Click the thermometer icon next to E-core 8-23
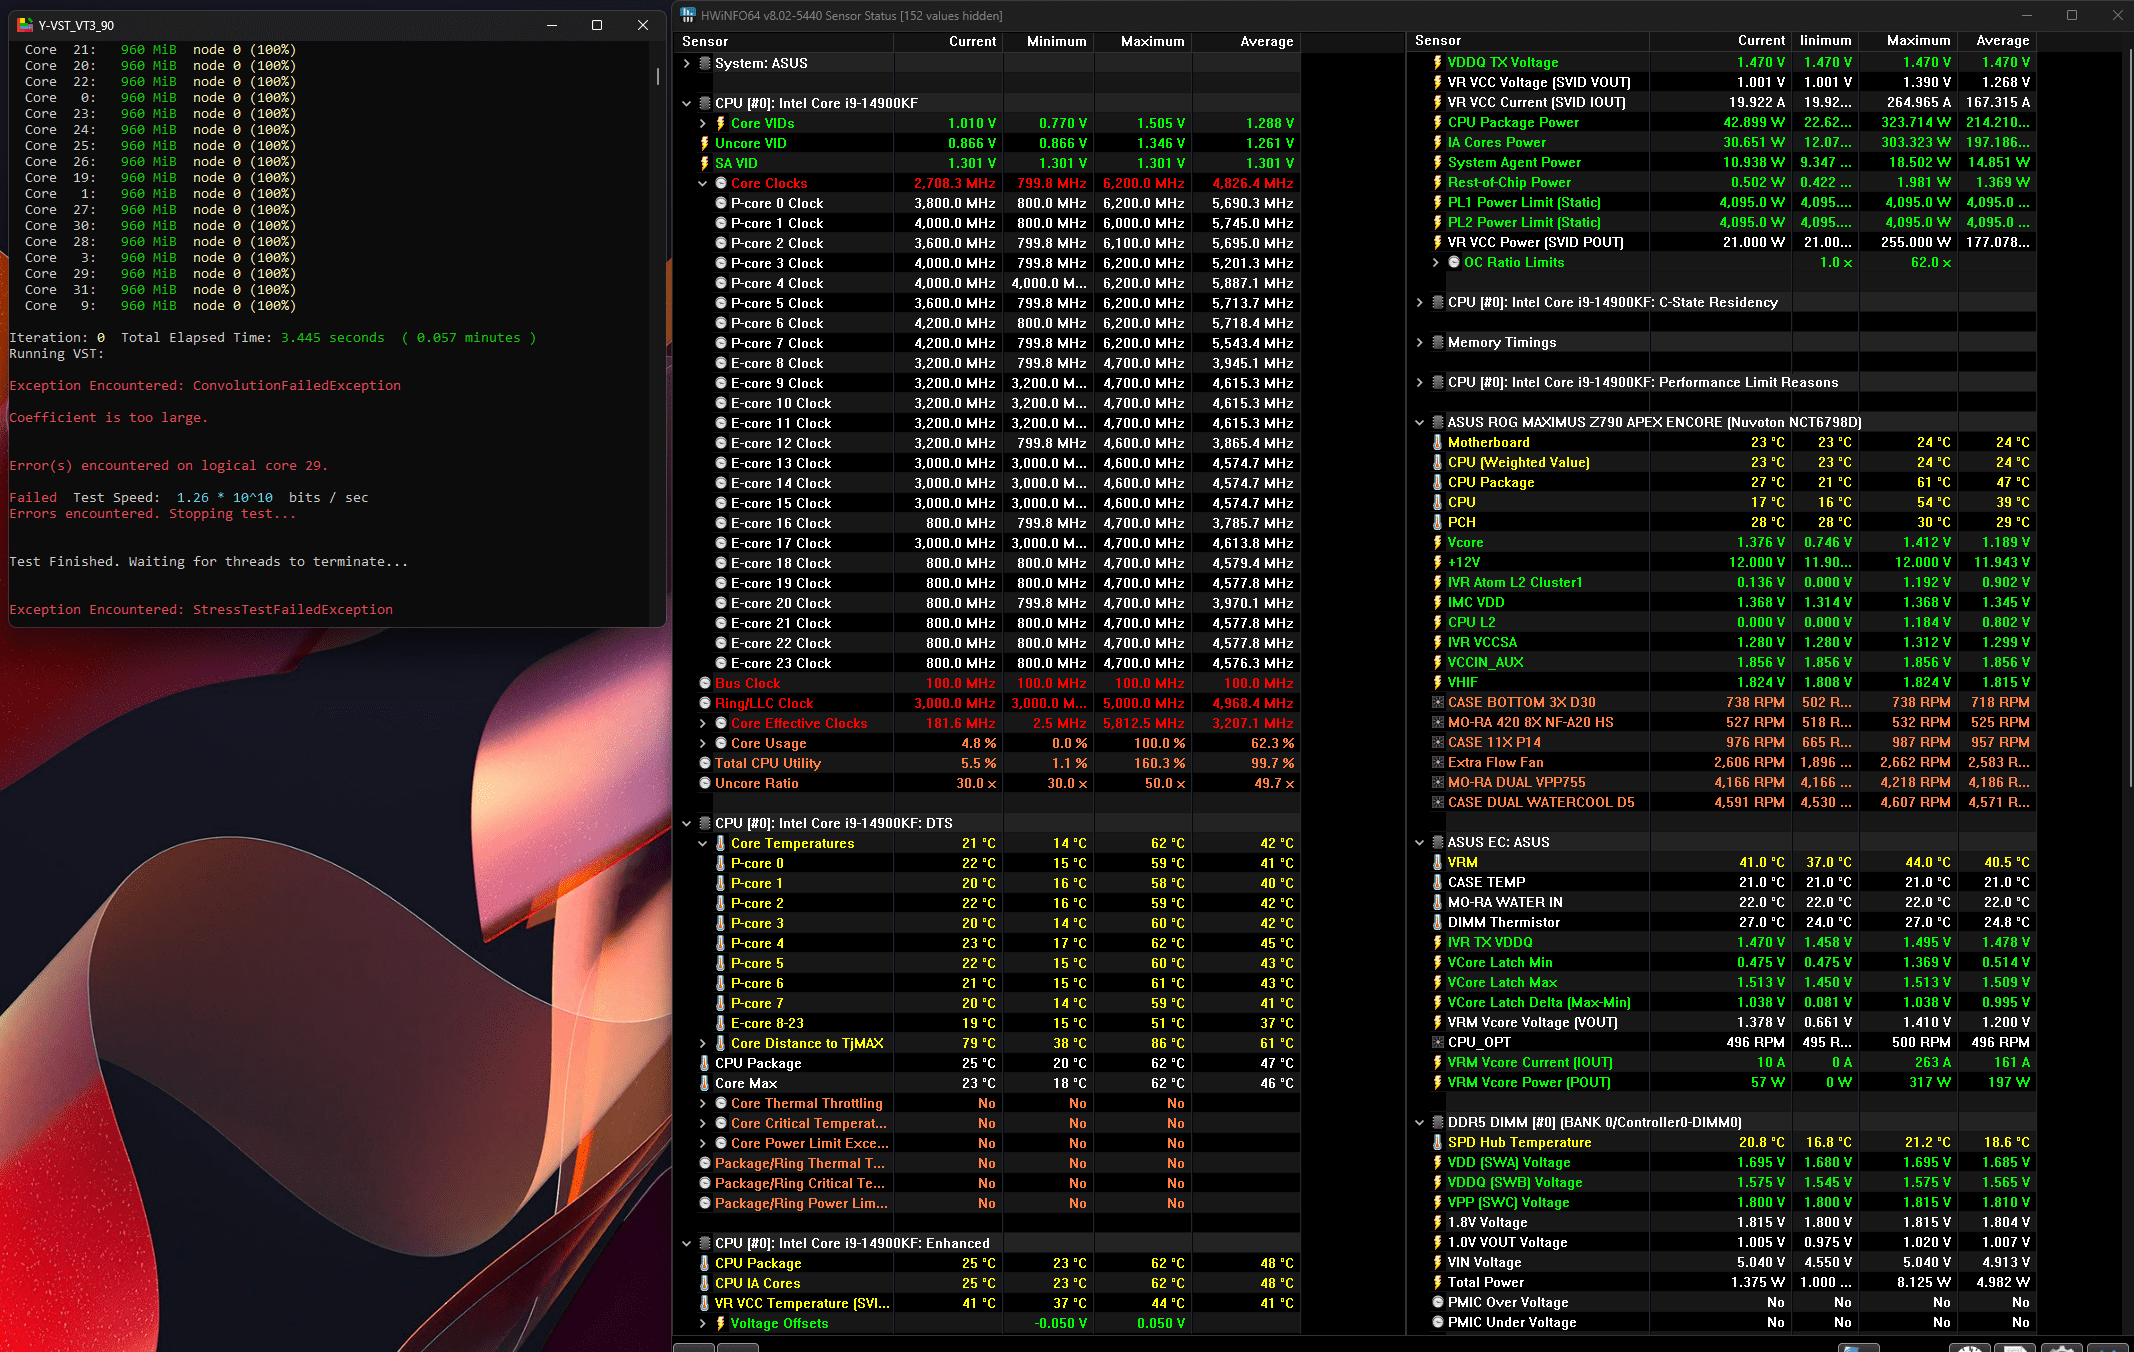 point(721,1023)
